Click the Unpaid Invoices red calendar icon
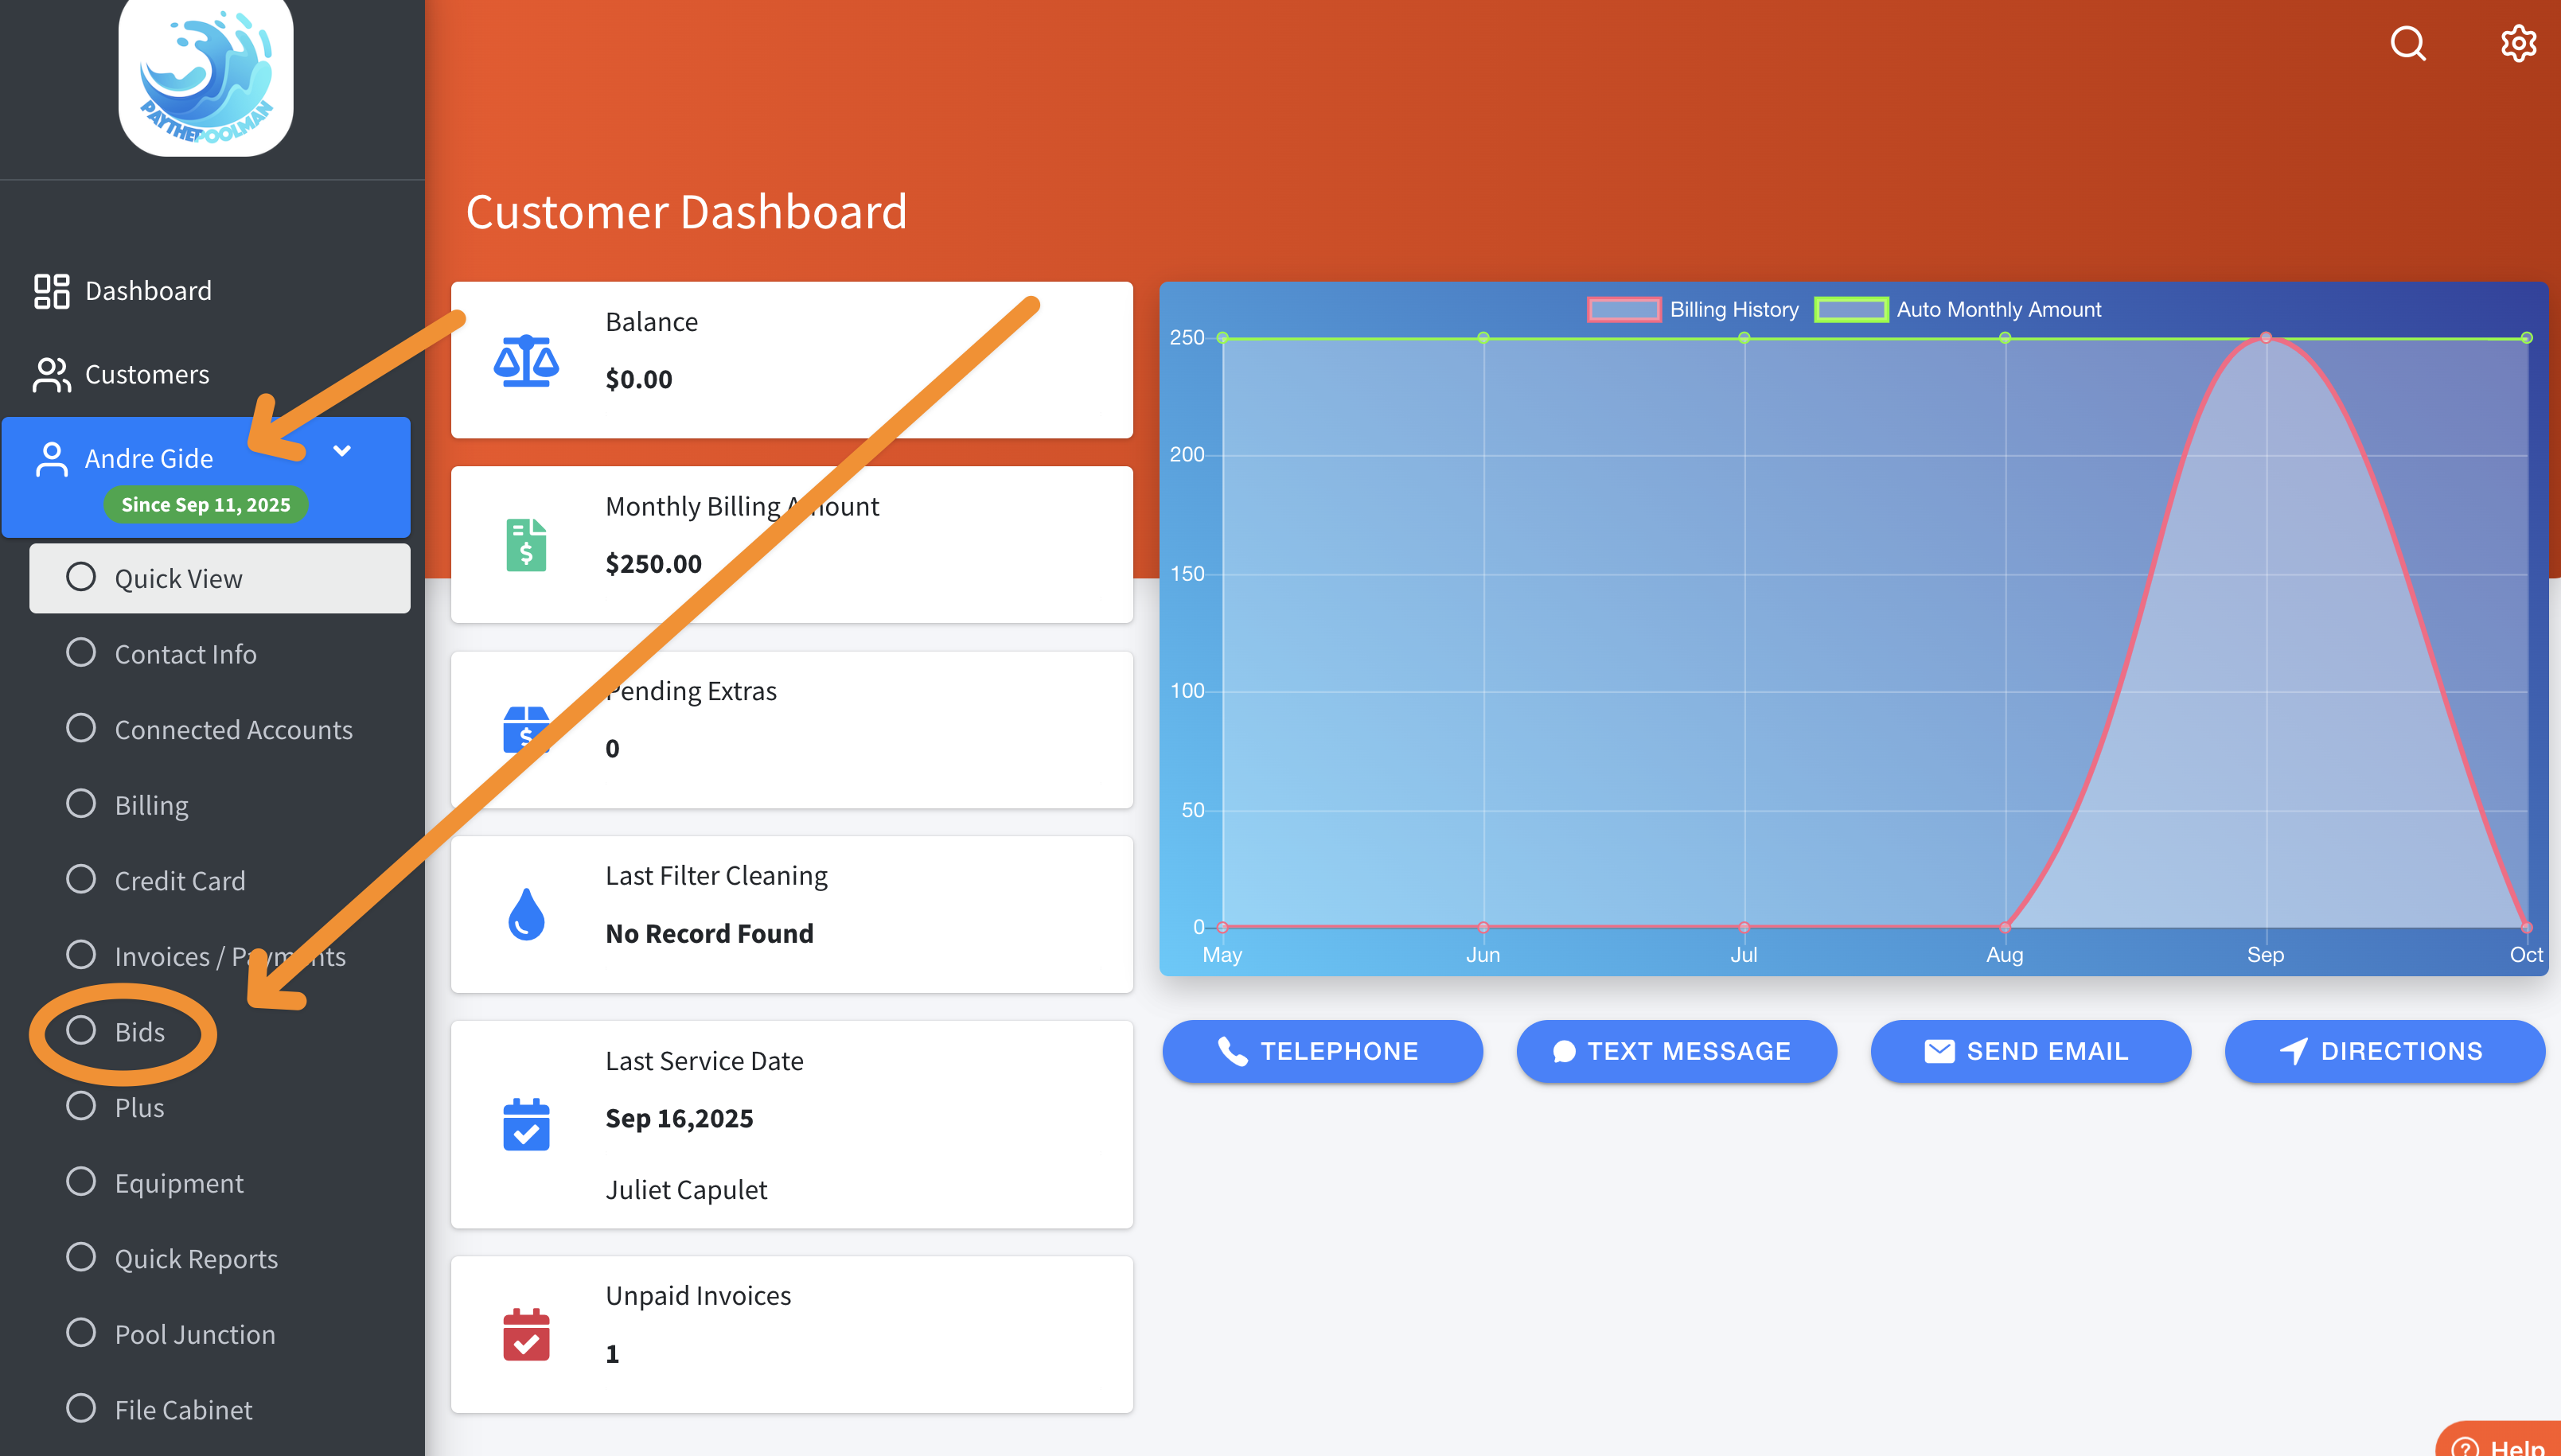Screen dimensions: 2561x1456 pos(526,1334)
